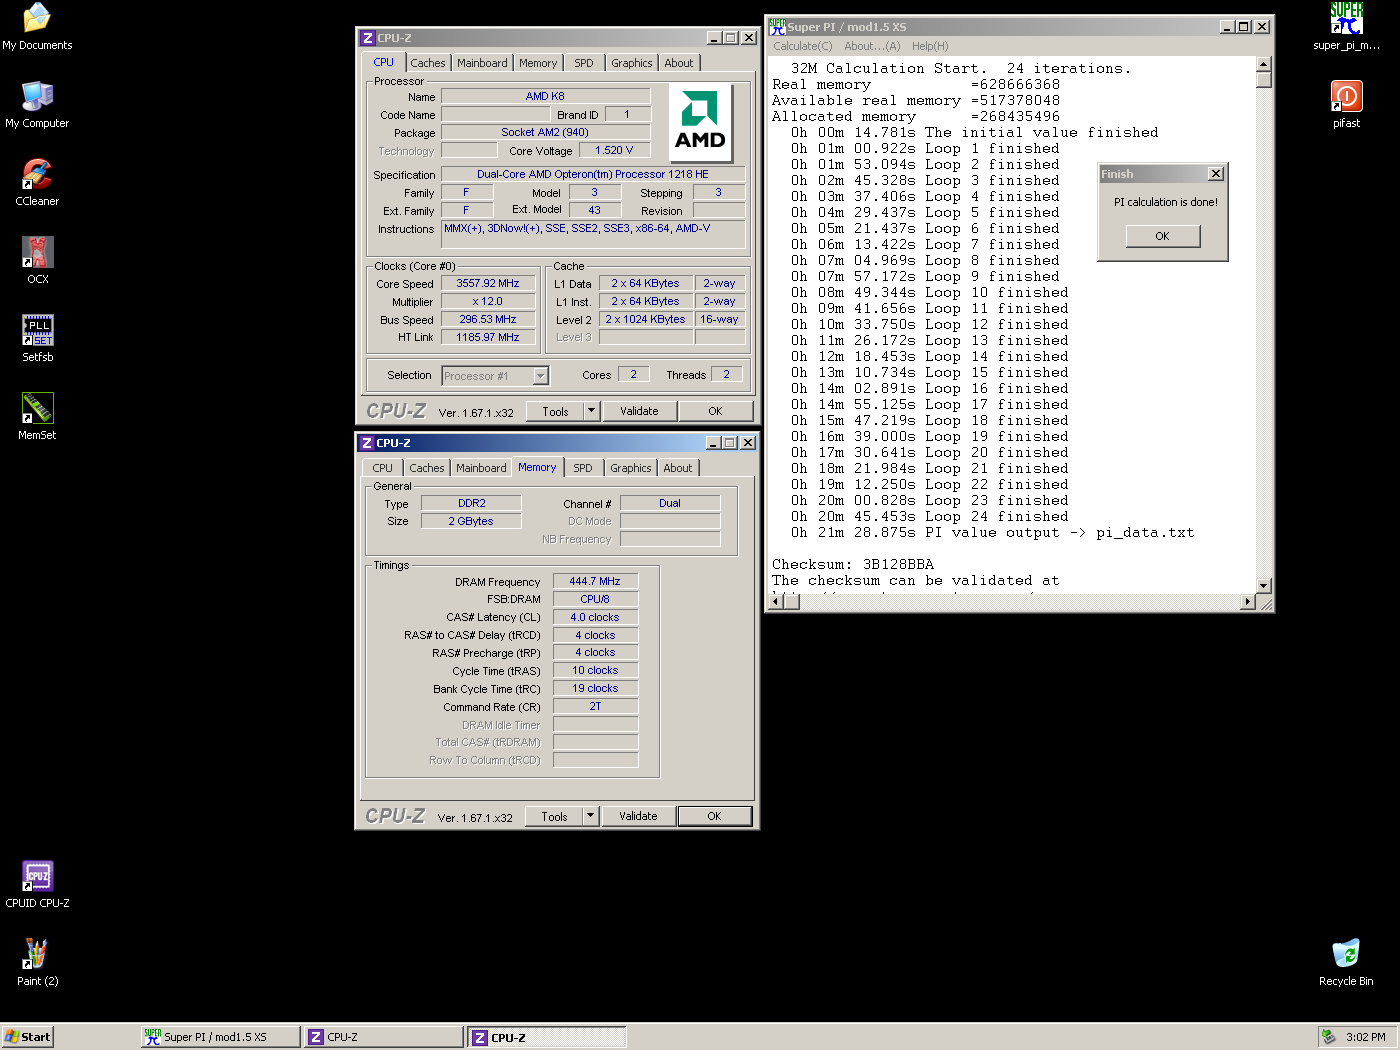This screenshot has width=1400, height=1050.
Task: Open the Graphics tab in upper CPU-Z window
Action: [x=632, y=63]
